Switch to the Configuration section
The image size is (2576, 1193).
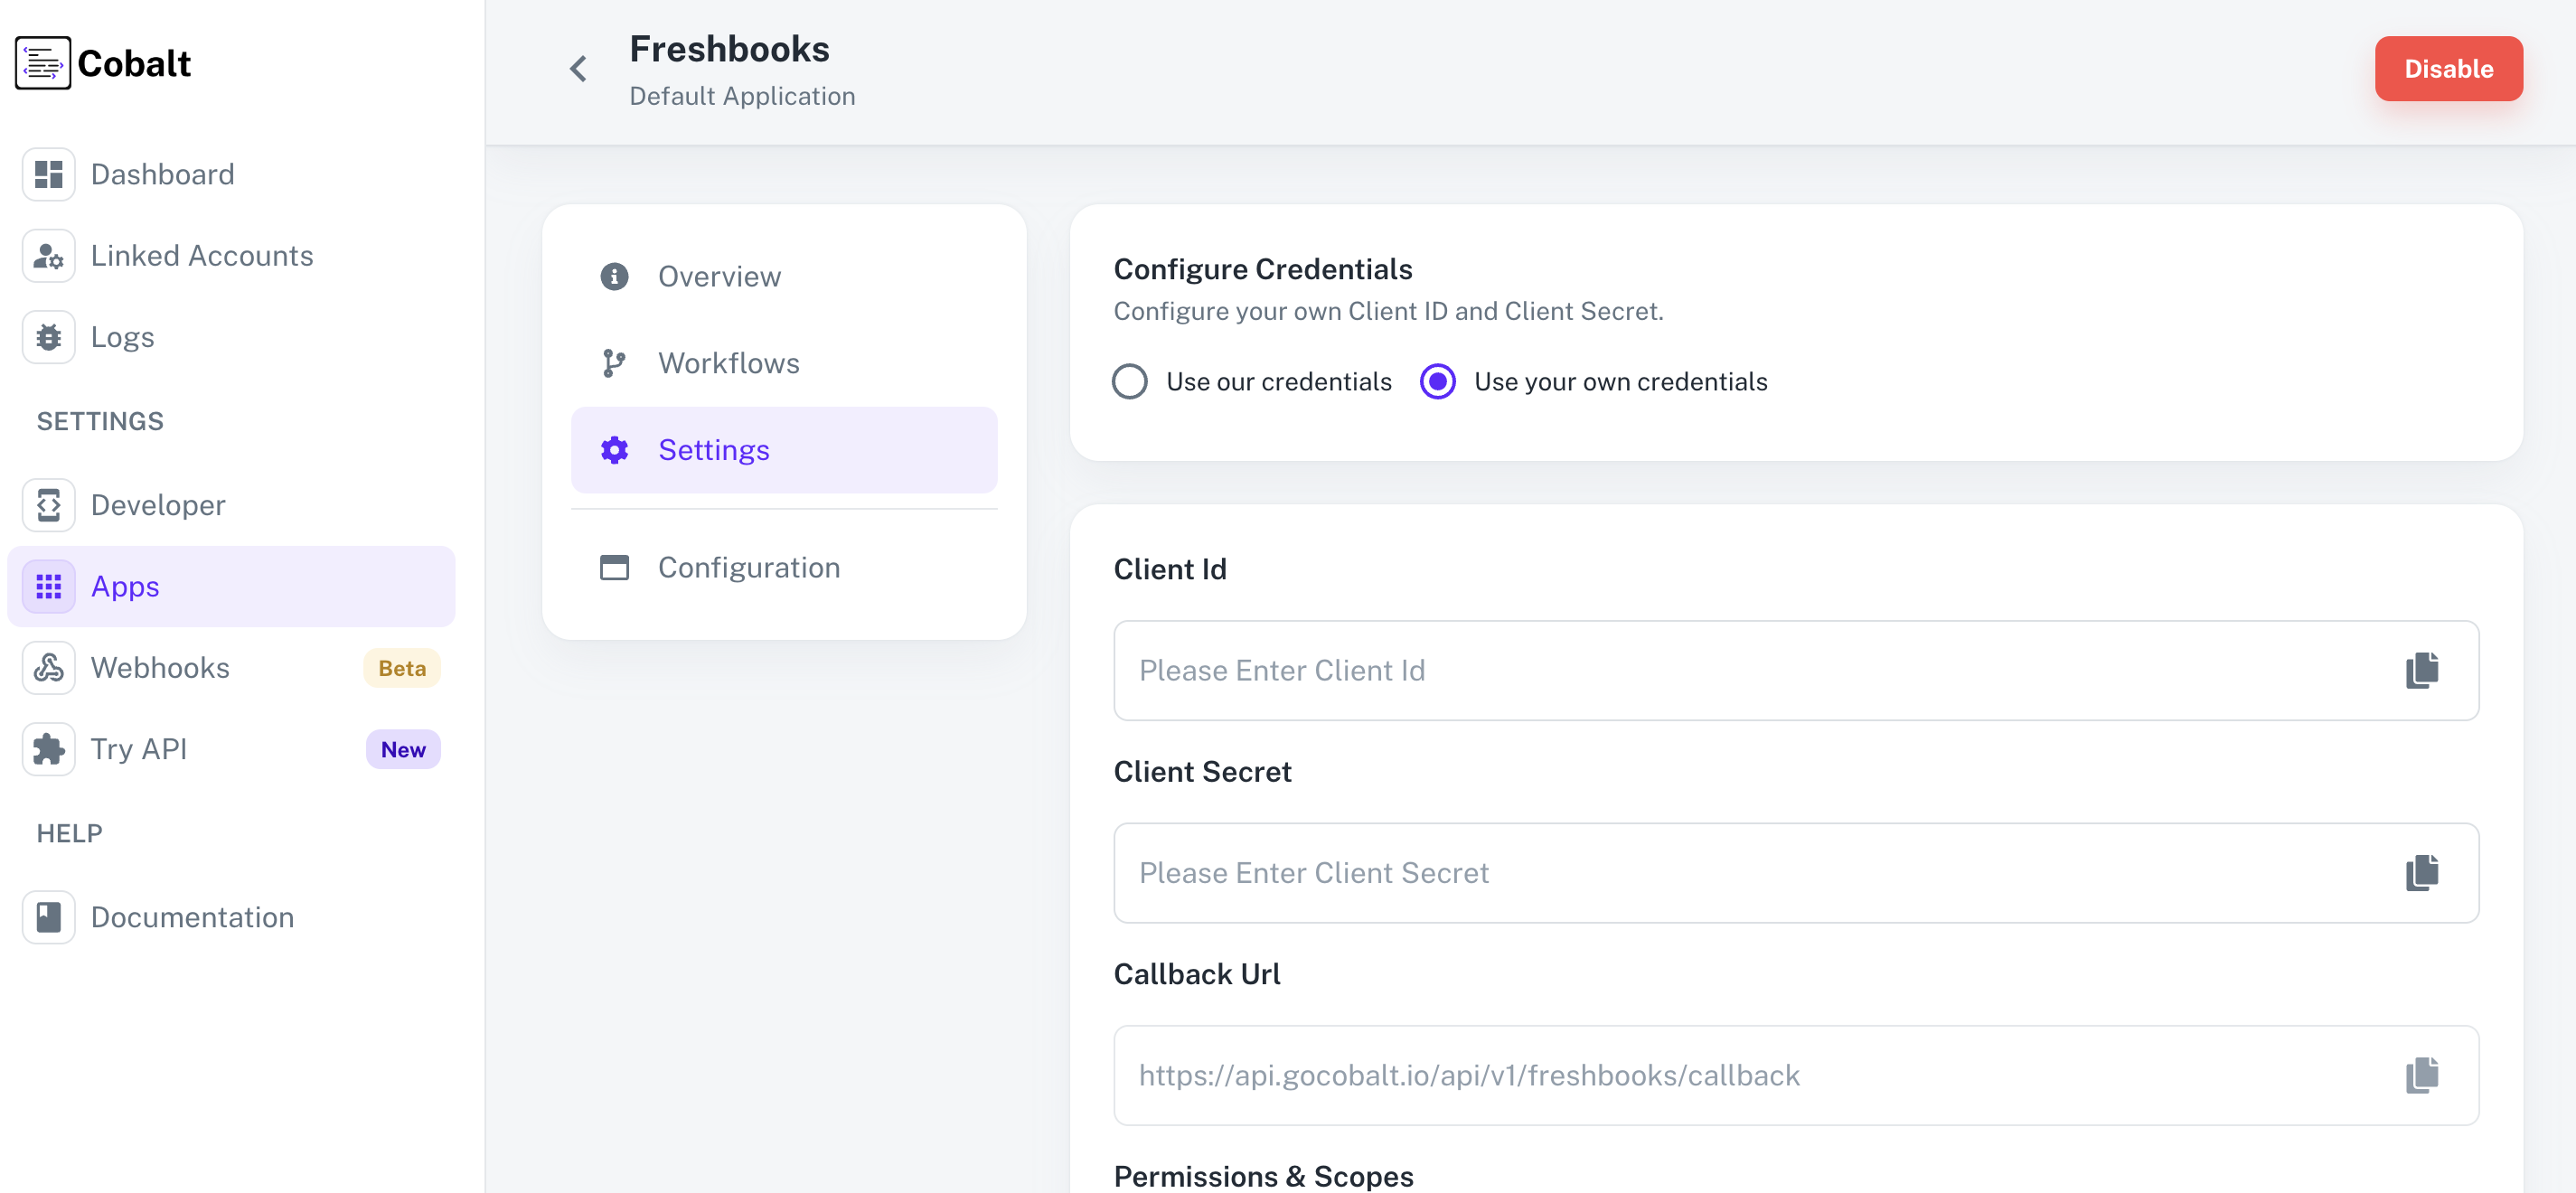(748, 567)
